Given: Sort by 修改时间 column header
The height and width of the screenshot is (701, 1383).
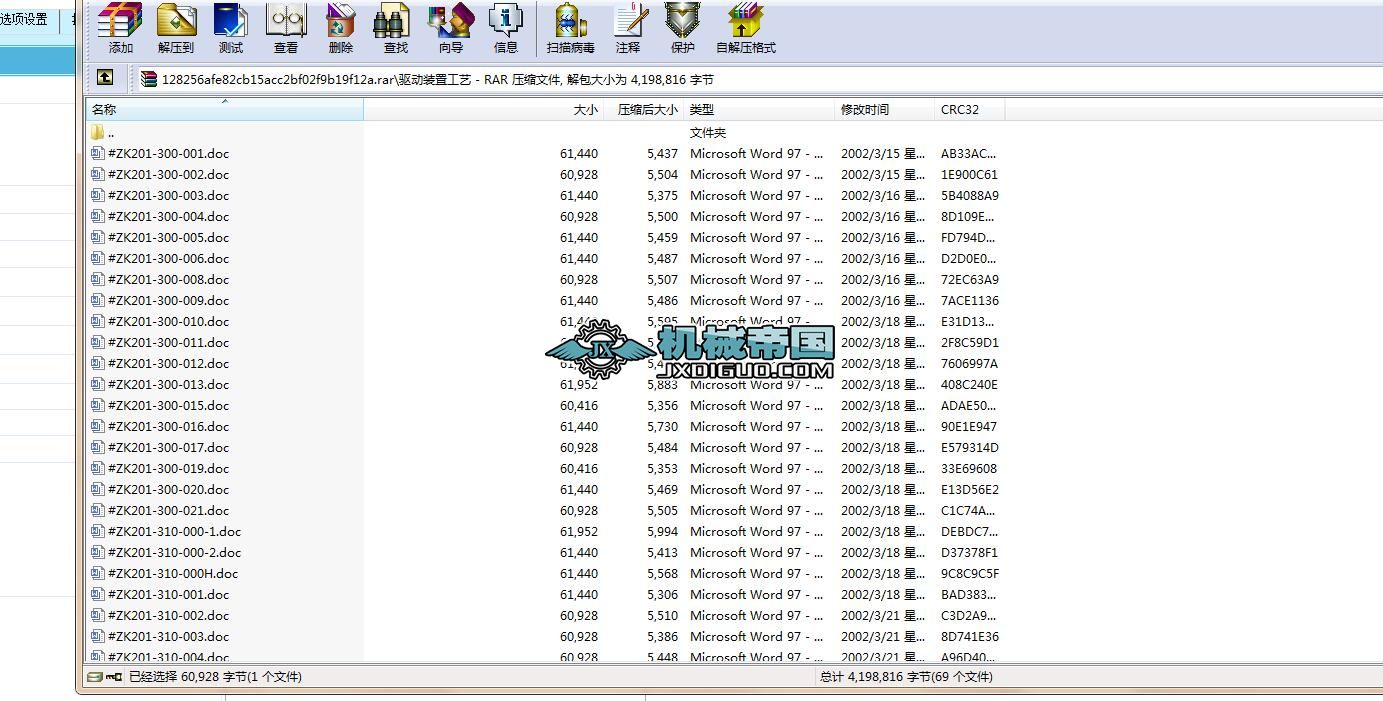Looking at the screenshot, I should [885, 110].
